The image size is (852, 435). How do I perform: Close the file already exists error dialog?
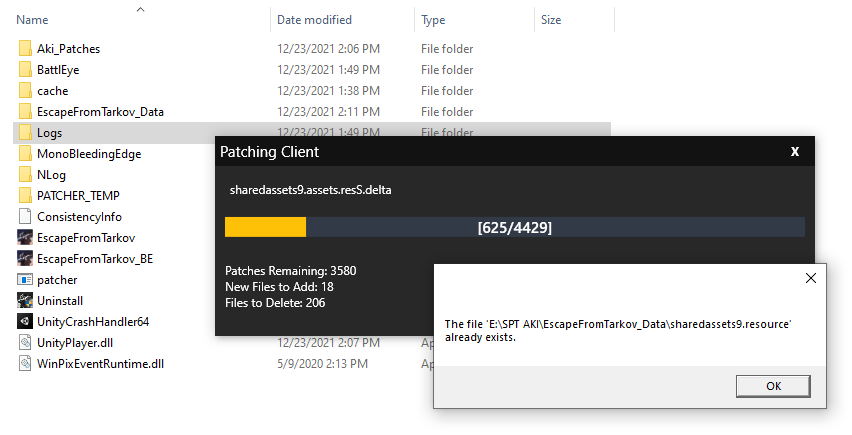[811, 278]
